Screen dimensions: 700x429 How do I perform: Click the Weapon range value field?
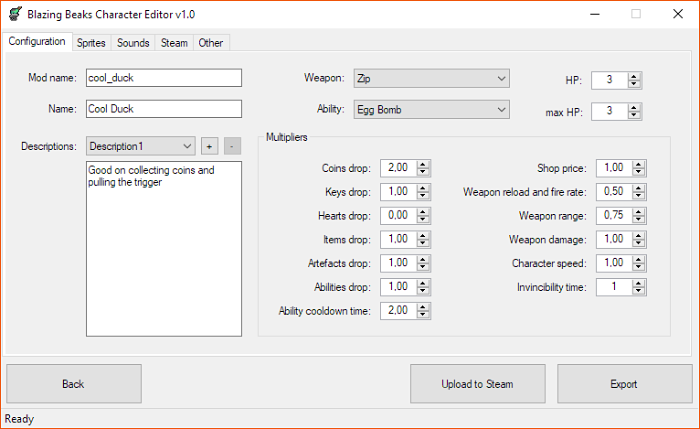(x=614, y=216)
